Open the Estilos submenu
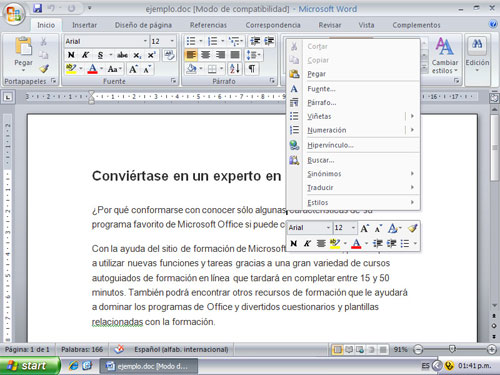The width and height of the screenshot is (500, 375). 353,202
